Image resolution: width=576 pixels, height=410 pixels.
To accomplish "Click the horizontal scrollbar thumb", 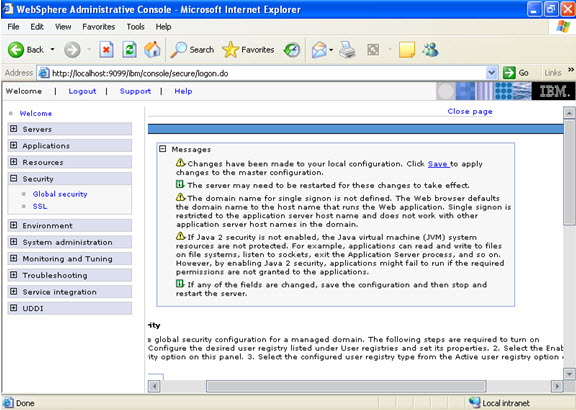I will click(346, 386).
